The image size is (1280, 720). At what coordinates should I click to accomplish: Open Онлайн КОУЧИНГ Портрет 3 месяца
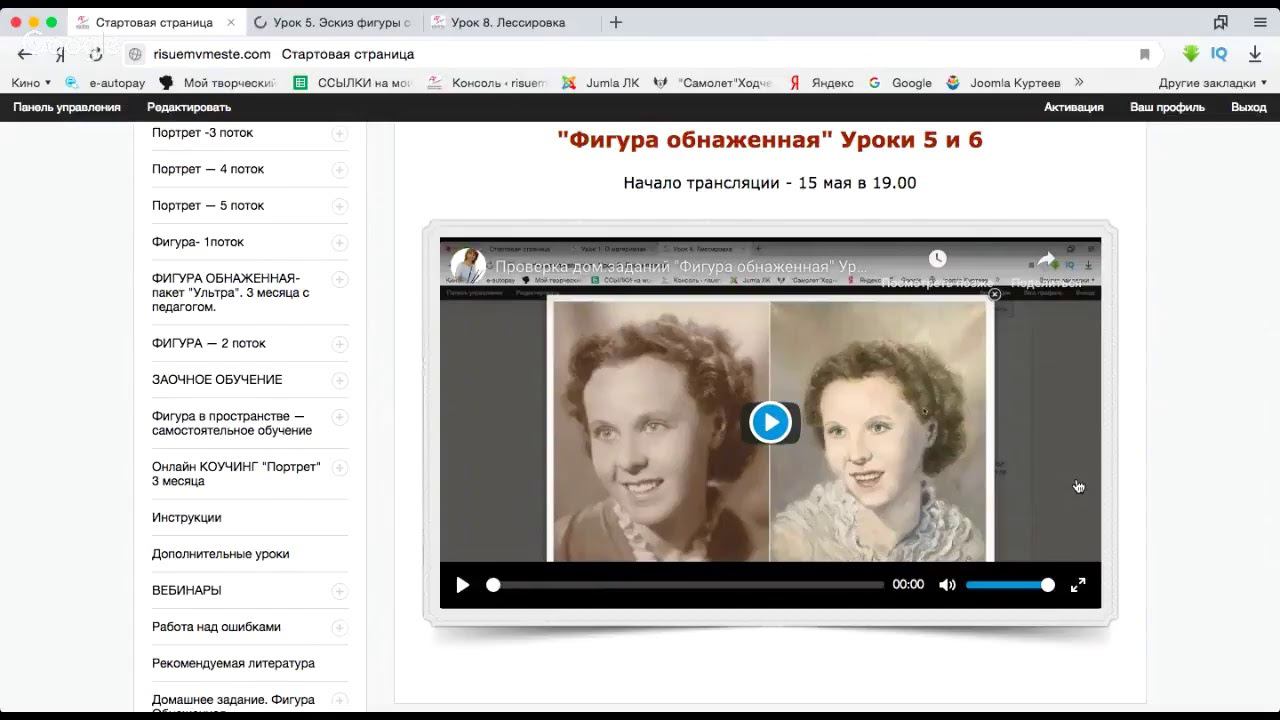(236, 474)
